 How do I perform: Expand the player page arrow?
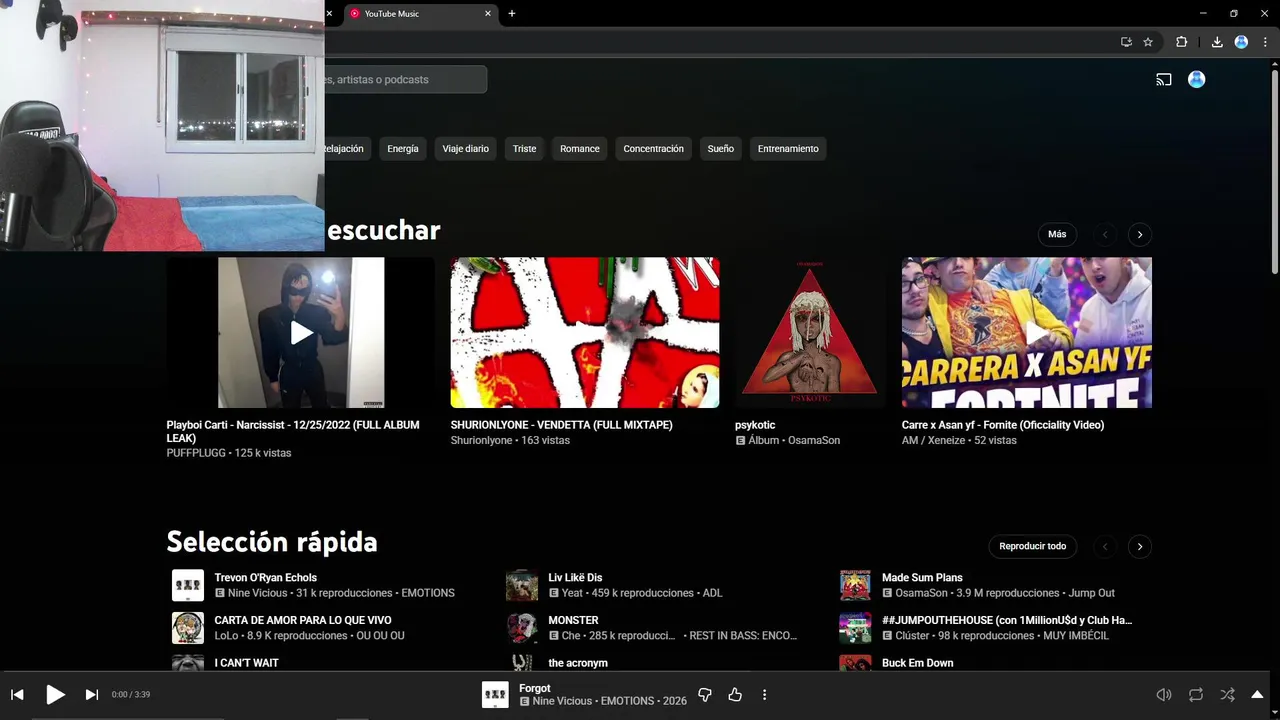pos(1258,695)
